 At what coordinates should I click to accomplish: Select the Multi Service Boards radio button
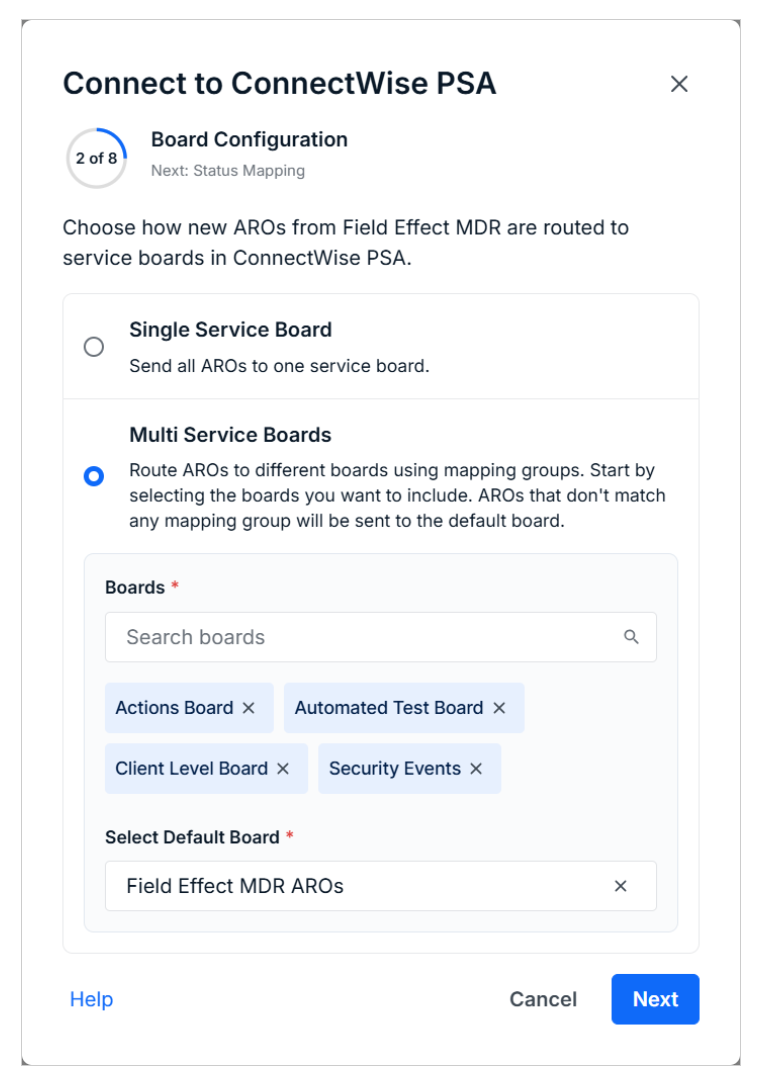94,476
